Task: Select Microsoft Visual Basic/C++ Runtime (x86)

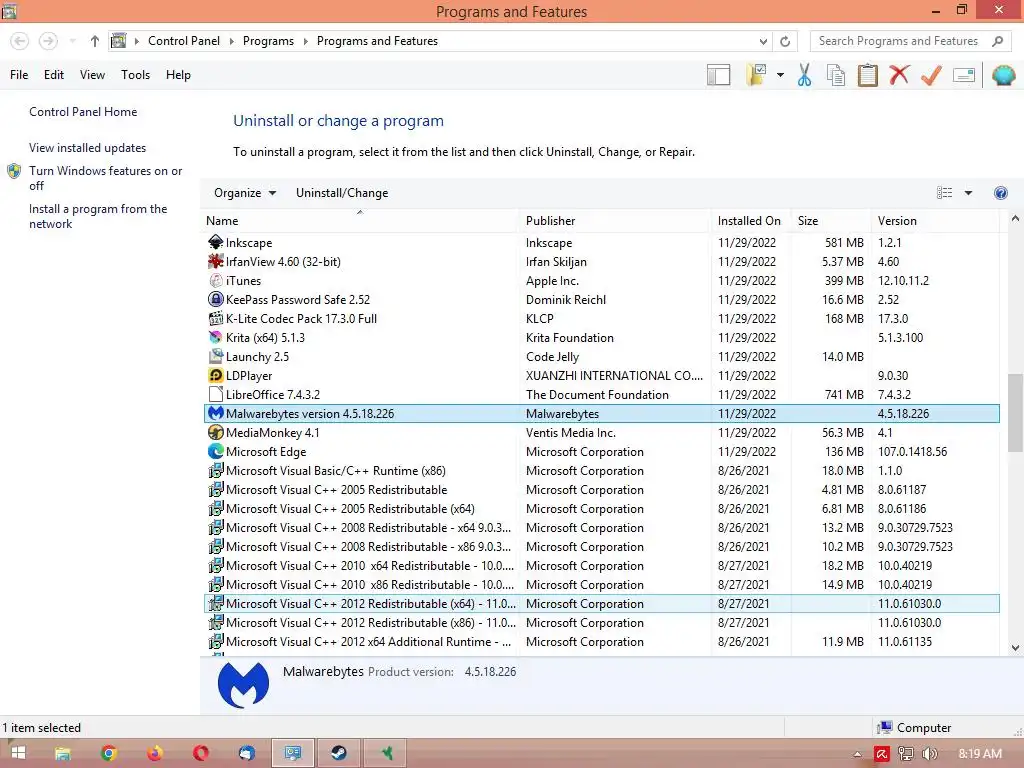Action: tap(601, 470)
